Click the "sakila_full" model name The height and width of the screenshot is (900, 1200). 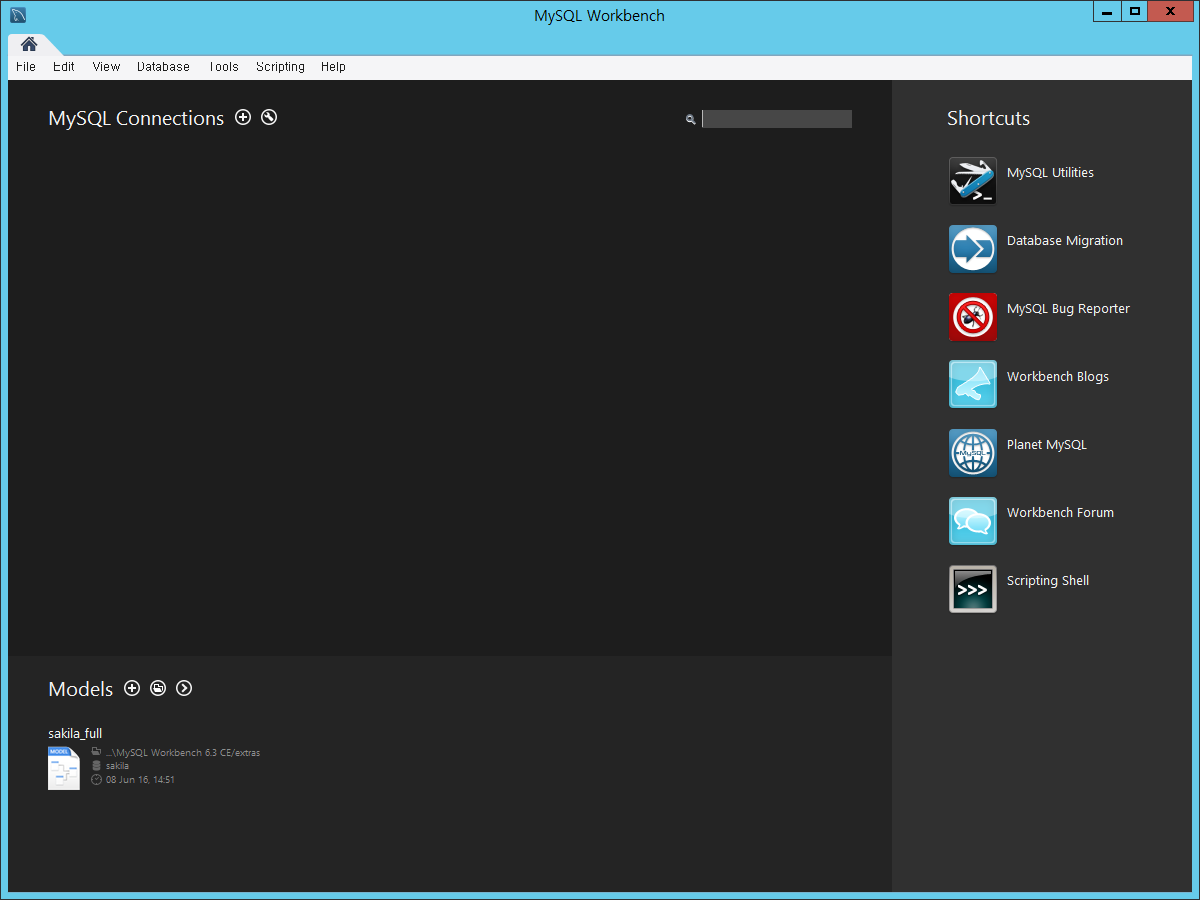coord(75,733)
